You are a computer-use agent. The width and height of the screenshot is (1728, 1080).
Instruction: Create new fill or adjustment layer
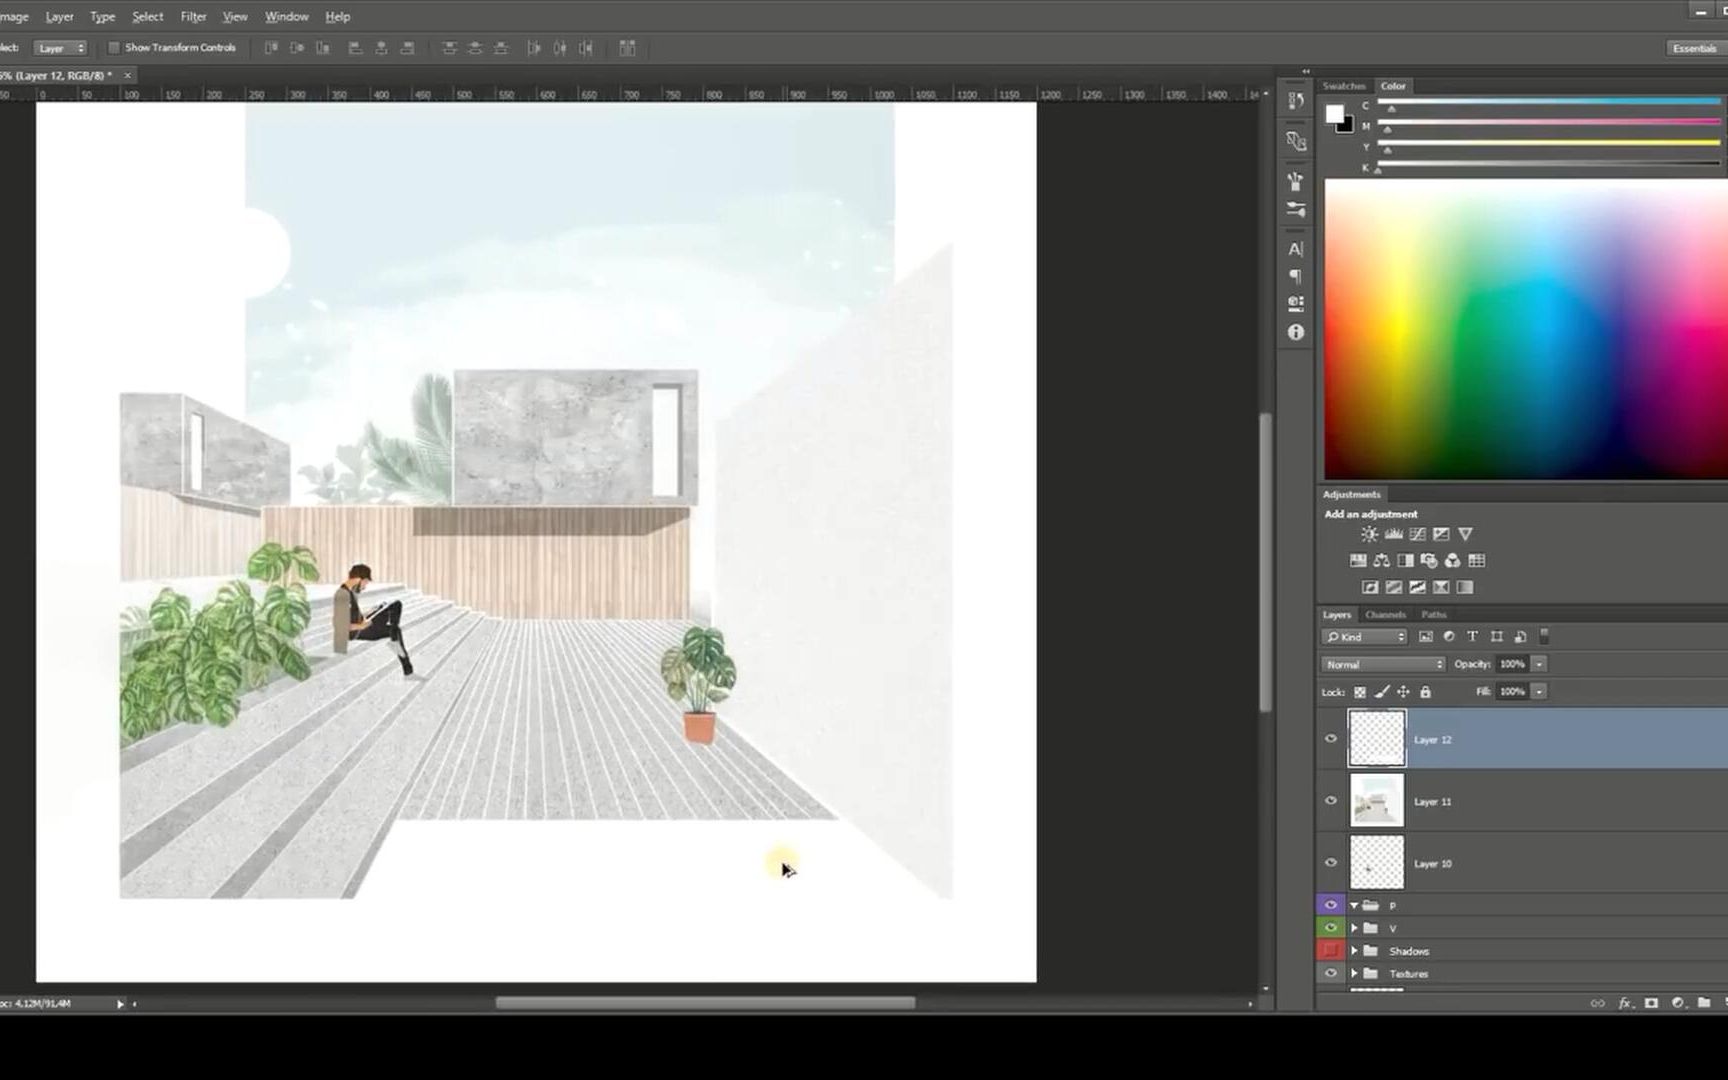pos(1678,1003)
